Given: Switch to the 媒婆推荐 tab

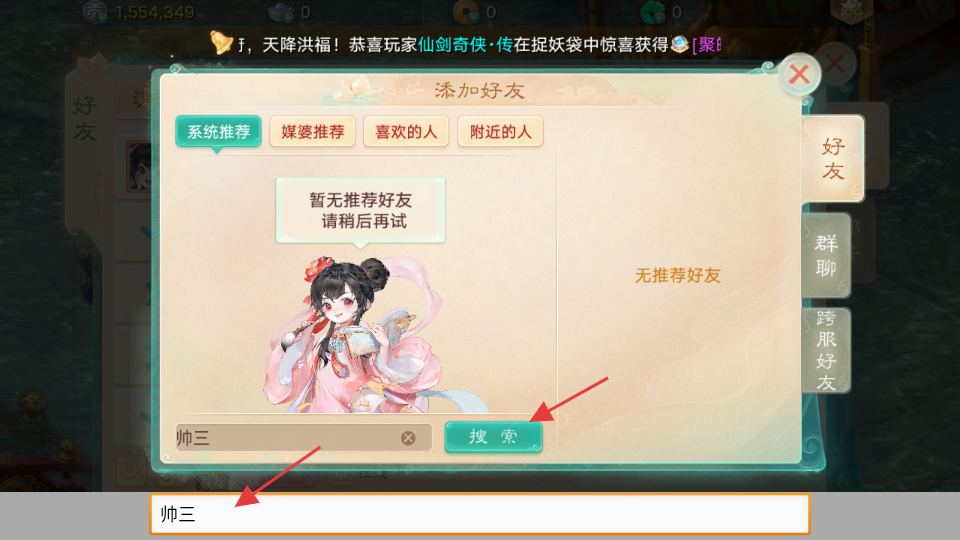Looking at the screenshot, I should pyautogui.click(x=313, y=132).
